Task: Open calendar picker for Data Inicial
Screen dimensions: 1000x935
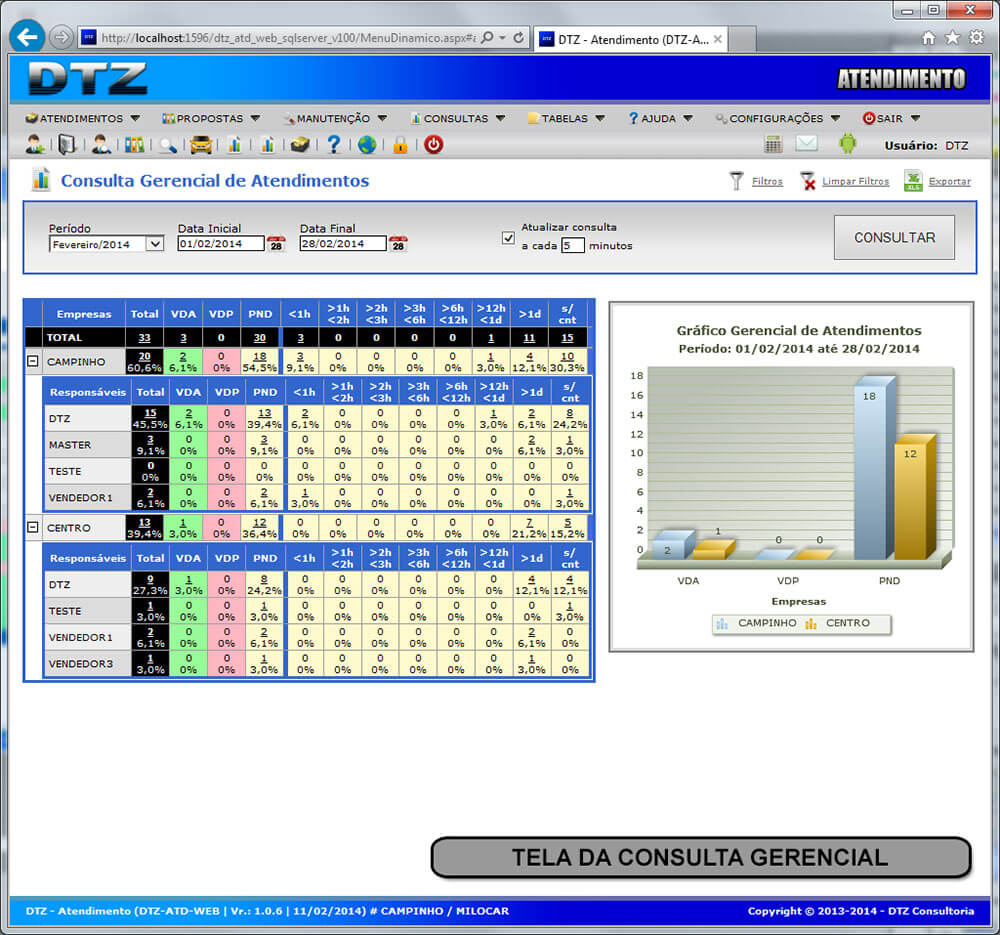Action: pyautogui.click(x=276, y=244)
